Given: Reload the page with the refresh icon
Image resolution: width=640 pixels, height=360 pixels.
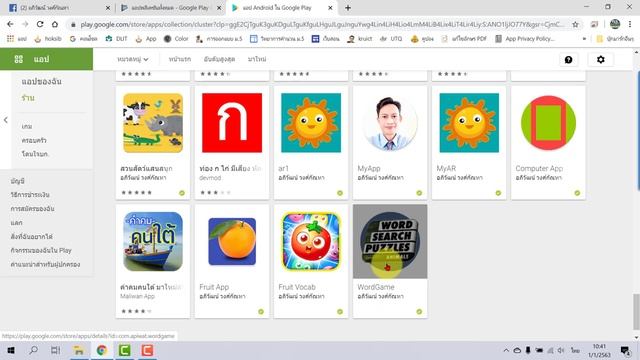Looking at the screenshot, I should (40, 24).
